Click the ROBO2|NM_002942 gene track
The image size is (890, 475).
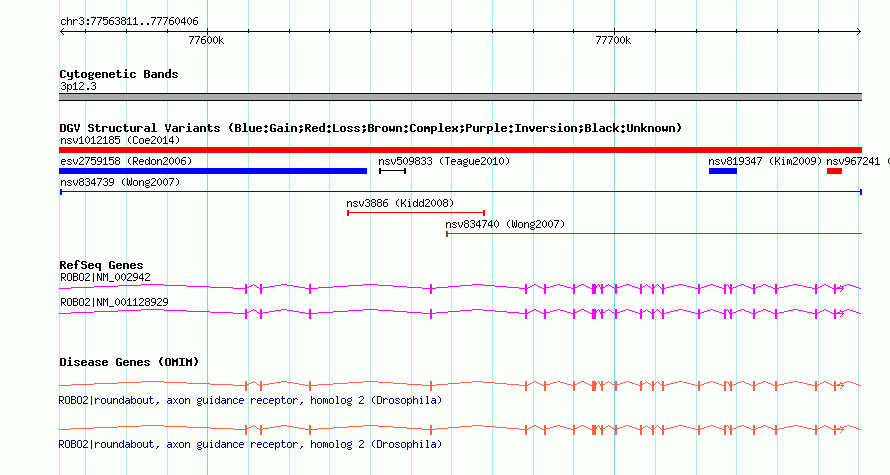pos(460,288)
